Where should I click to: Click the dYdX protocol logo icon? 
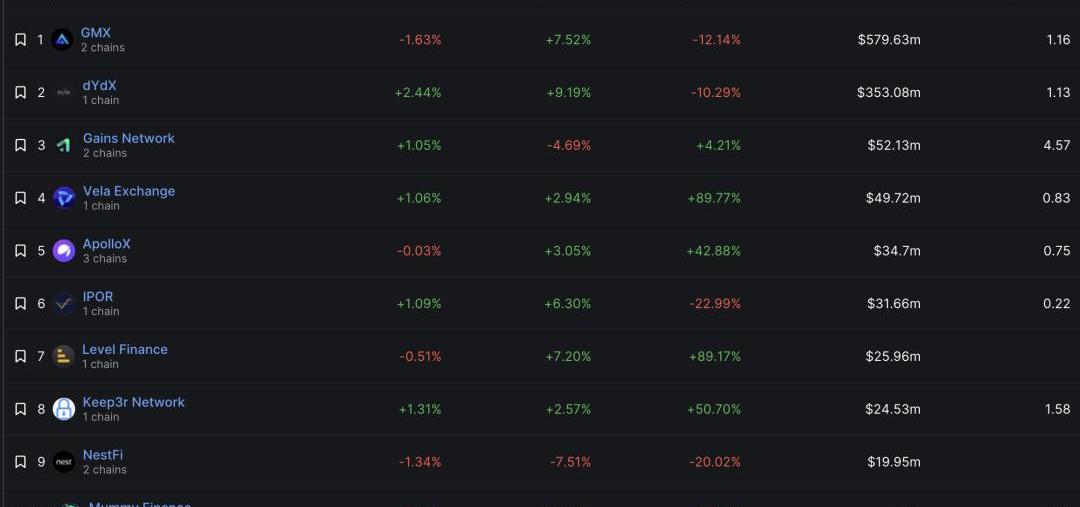(x=64, y=93)
